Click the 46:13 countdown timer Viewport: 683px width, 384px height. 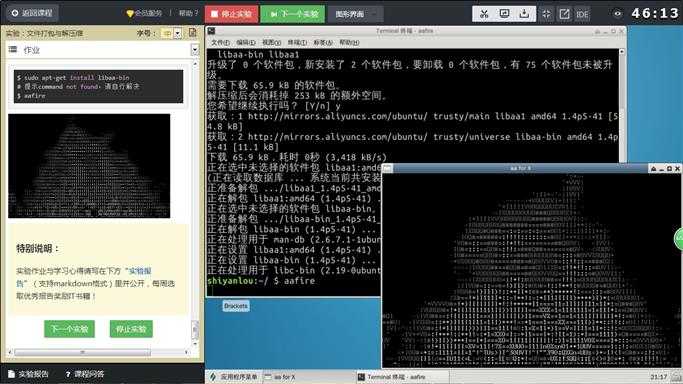pos(655,13)
